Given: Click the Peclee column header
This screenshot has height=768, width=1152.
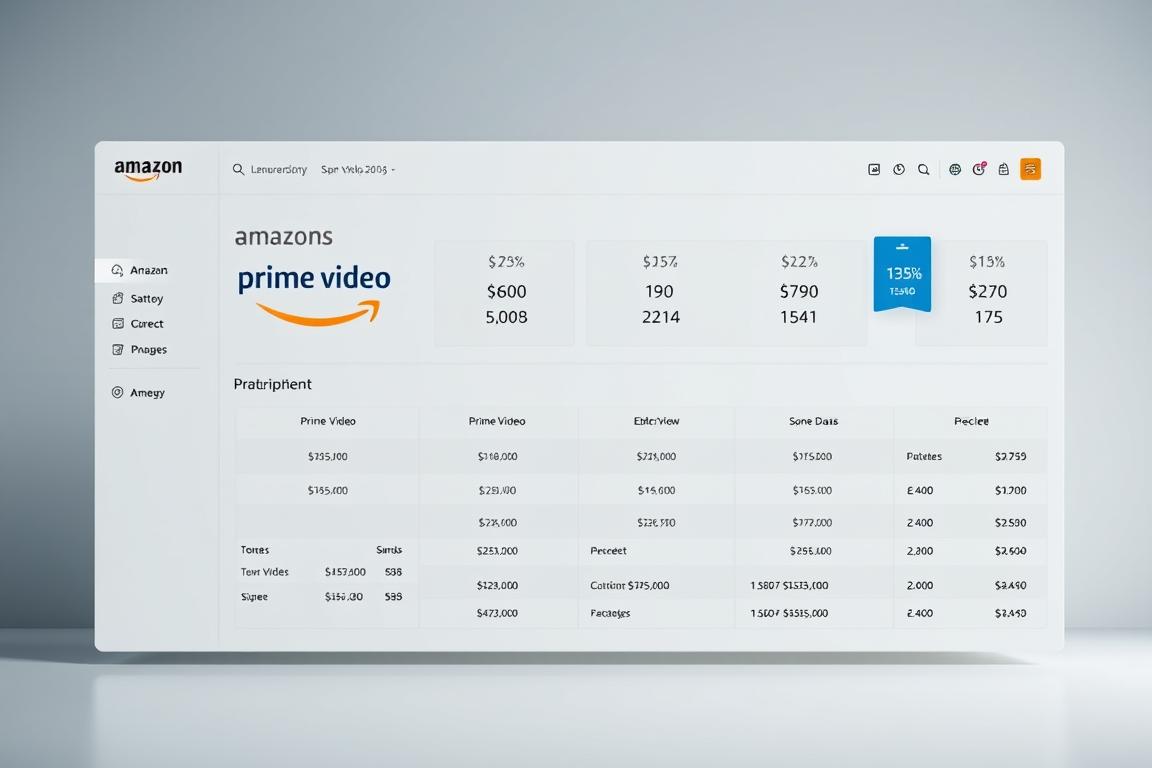Looking at the screenshot, I should point(971,422).
